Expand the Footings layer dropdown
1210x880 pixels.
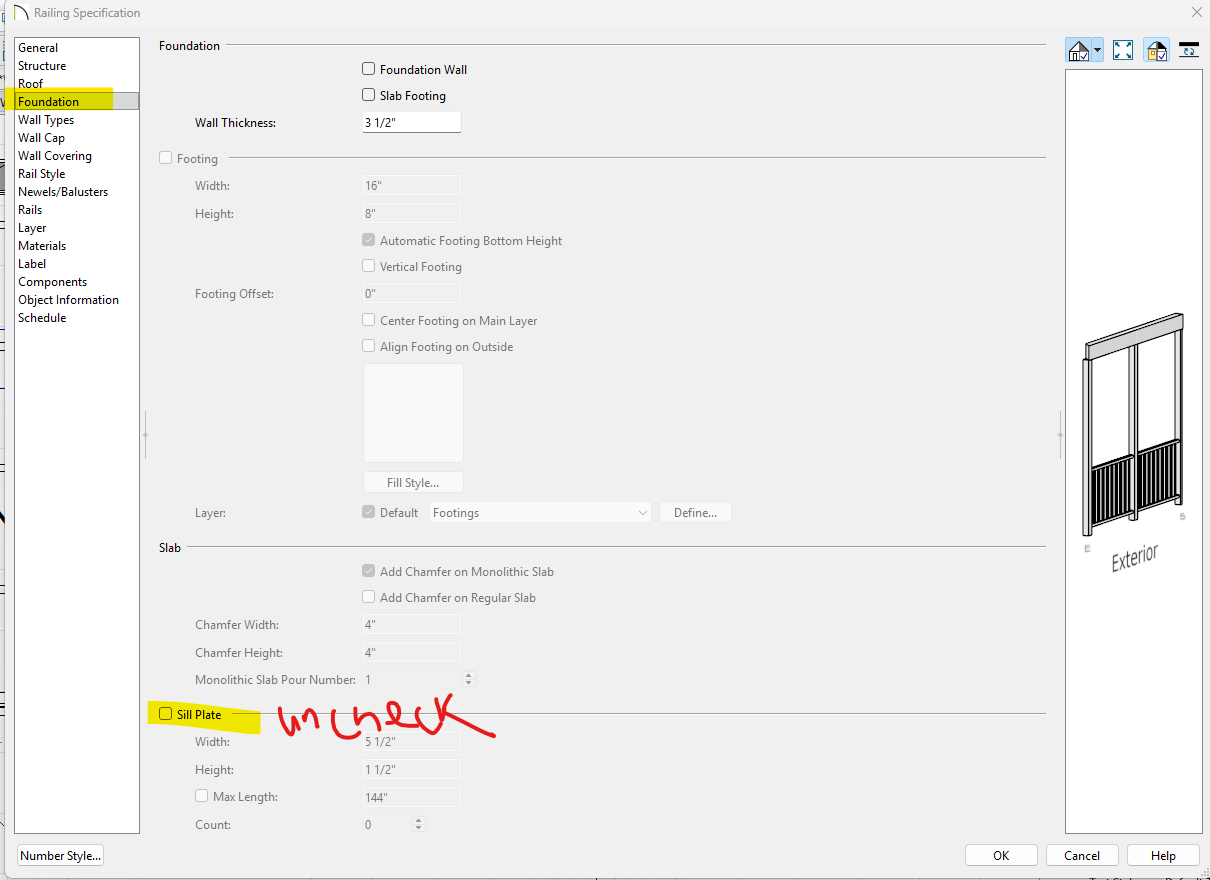[642, 512]
